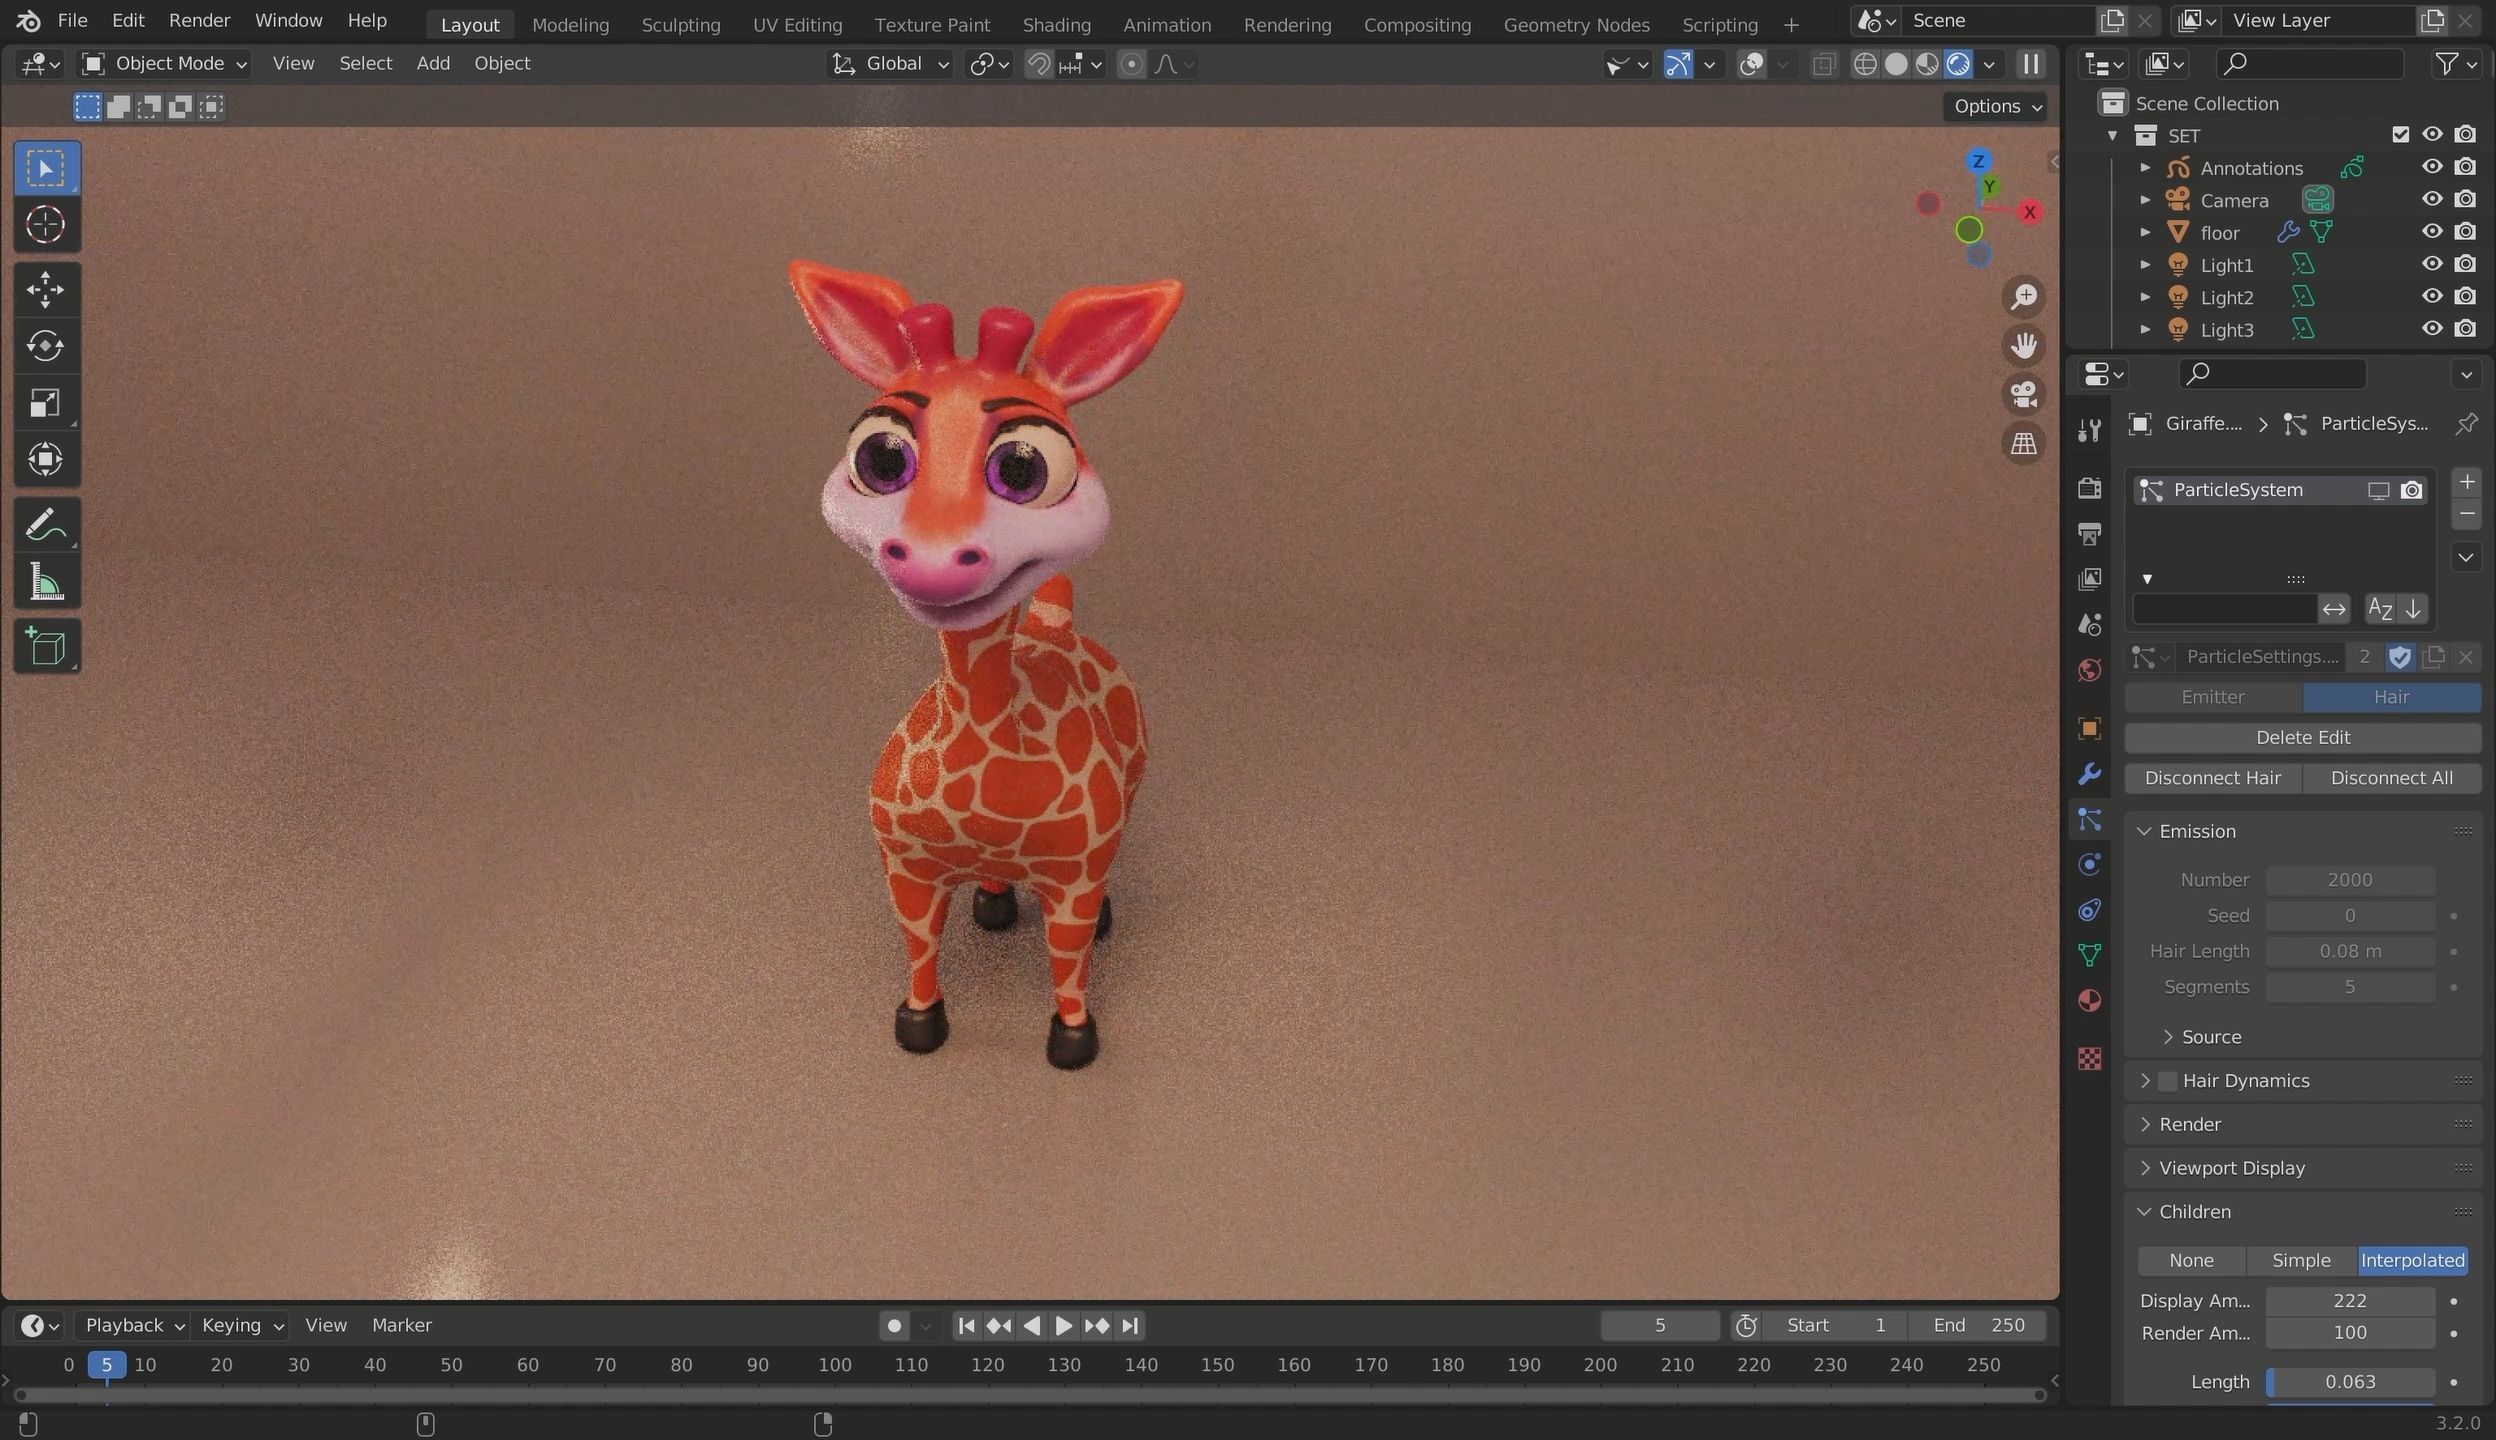Toggle proportional editing
Viewport: 2496px width, 1440px height.
point(1131,64)
